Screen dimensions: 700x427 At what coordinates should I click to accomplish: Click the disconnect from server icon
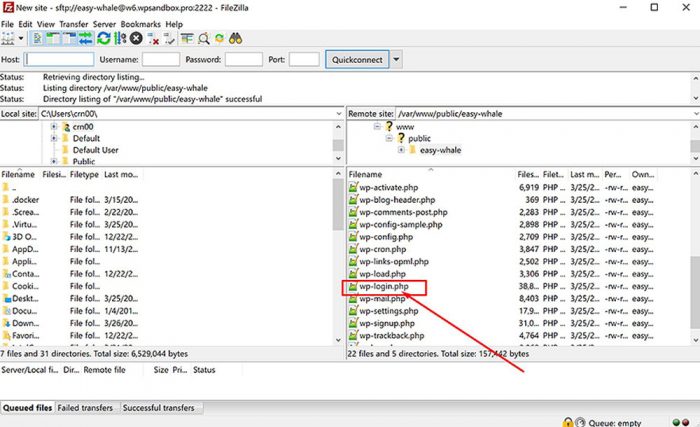click(153, 38)
